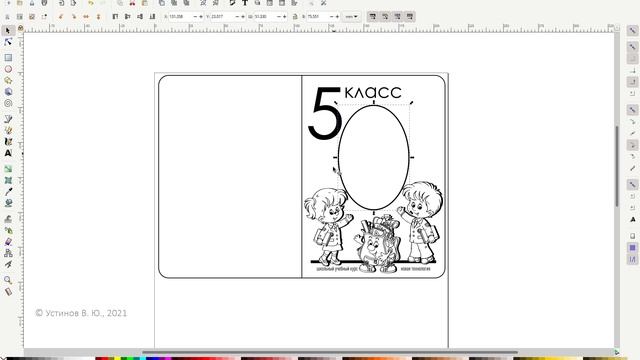Select the Spray tool
Image resolution: width=640 pixels, height=360 pixels.
pyautogui.click(x=8, y=230)
